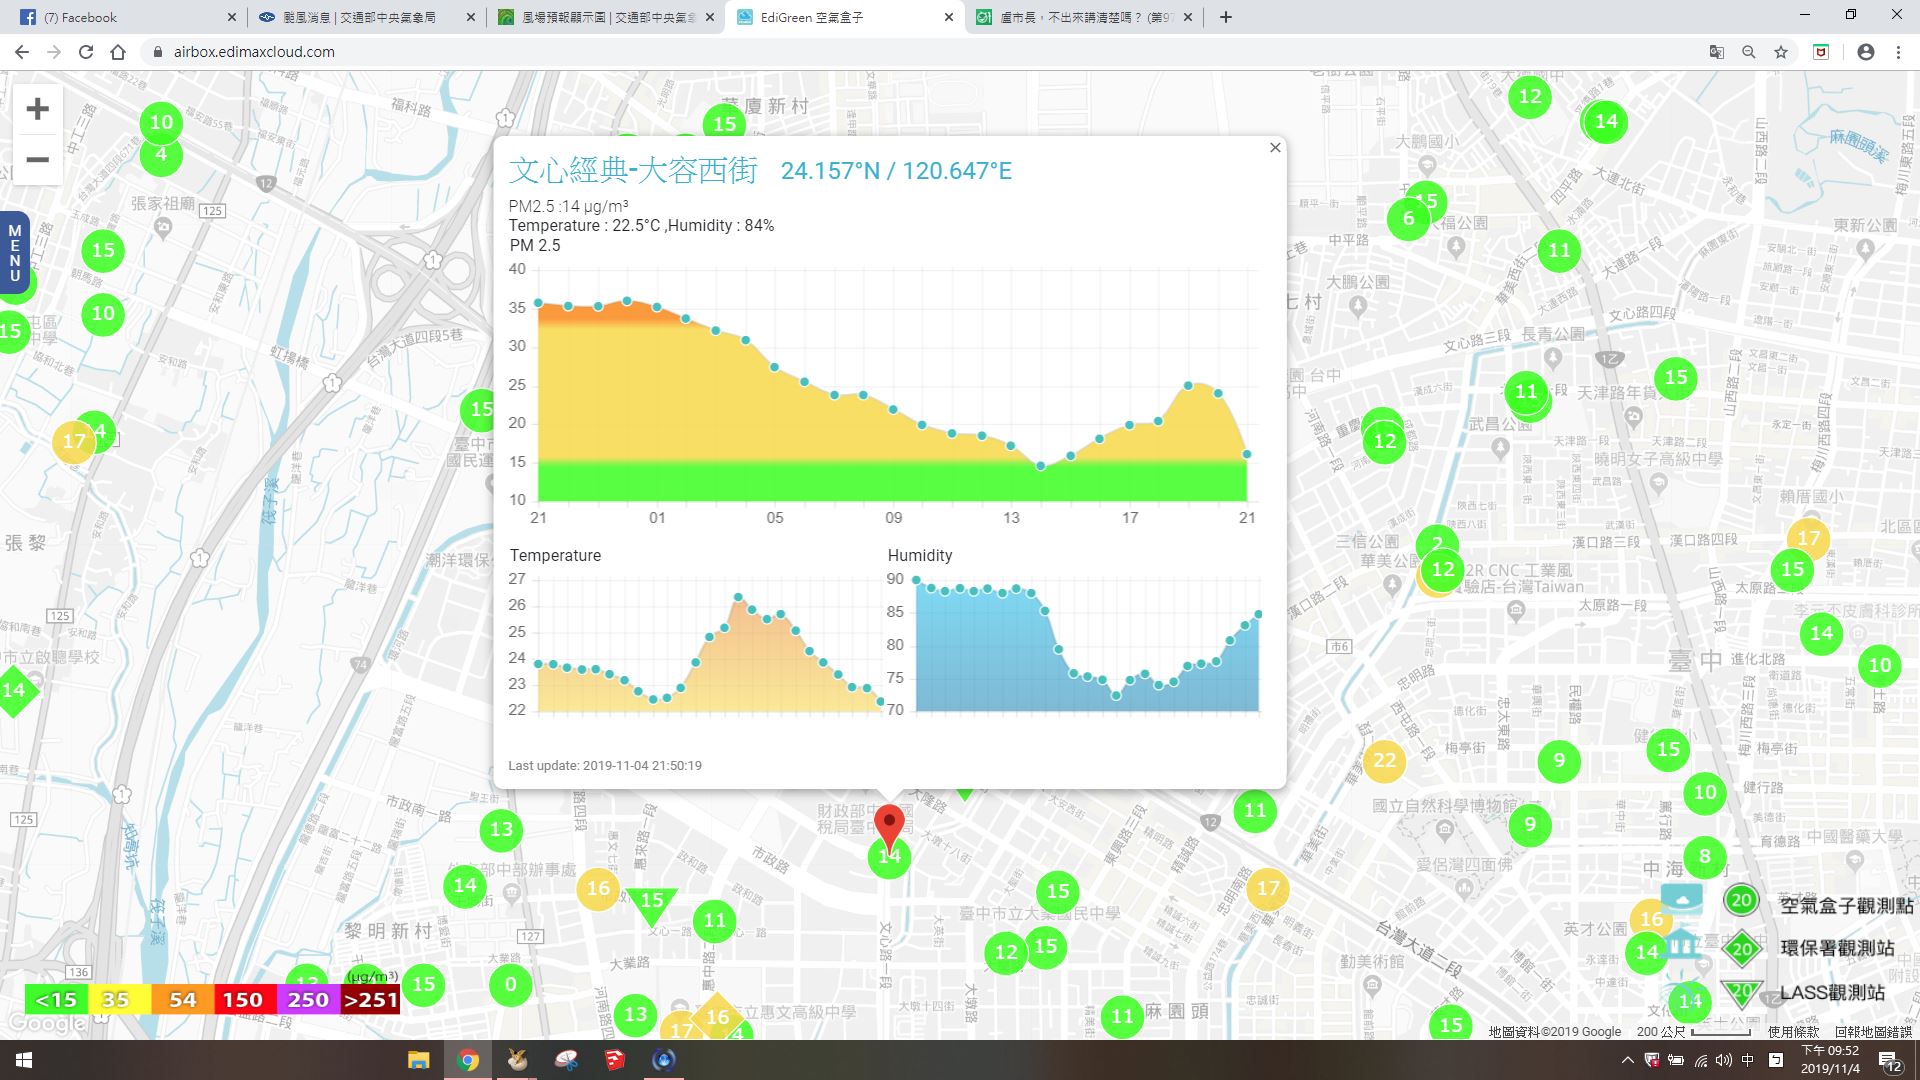Toggle the LASS觀測站 layer label
Image resolution: width=1920 pixels, height=1080 pixels.
tap(1832, 992)
